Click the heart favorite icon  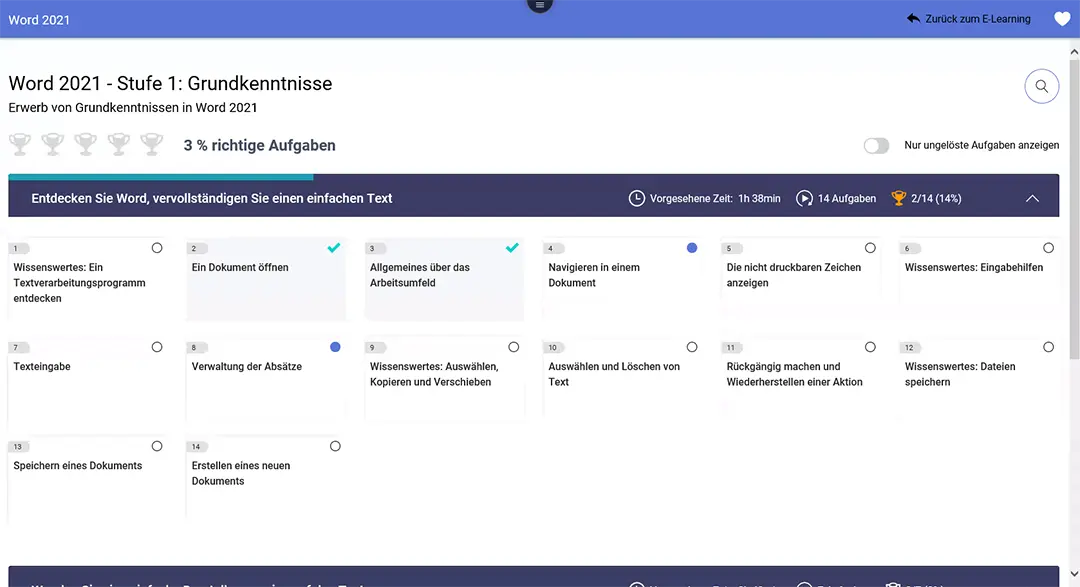(x=1062, y=19)
